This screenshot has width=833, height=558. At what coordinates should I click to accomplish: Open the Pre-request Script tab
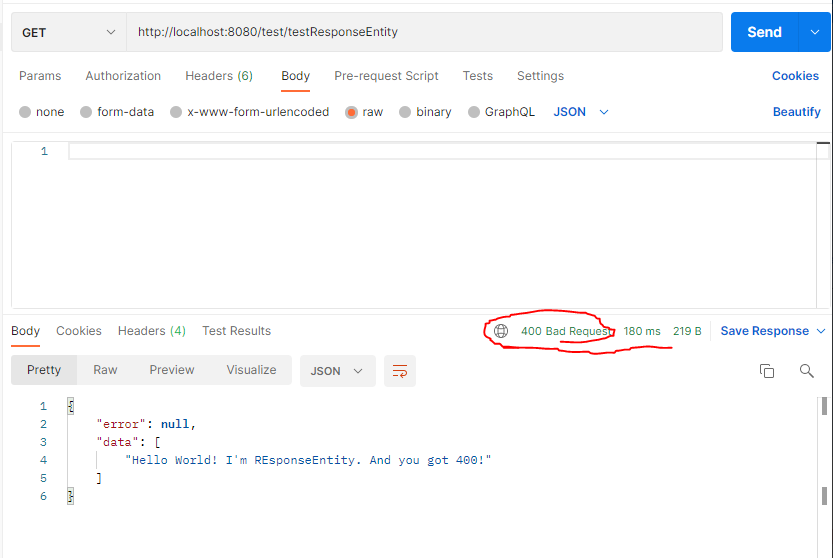pos(386,76)
